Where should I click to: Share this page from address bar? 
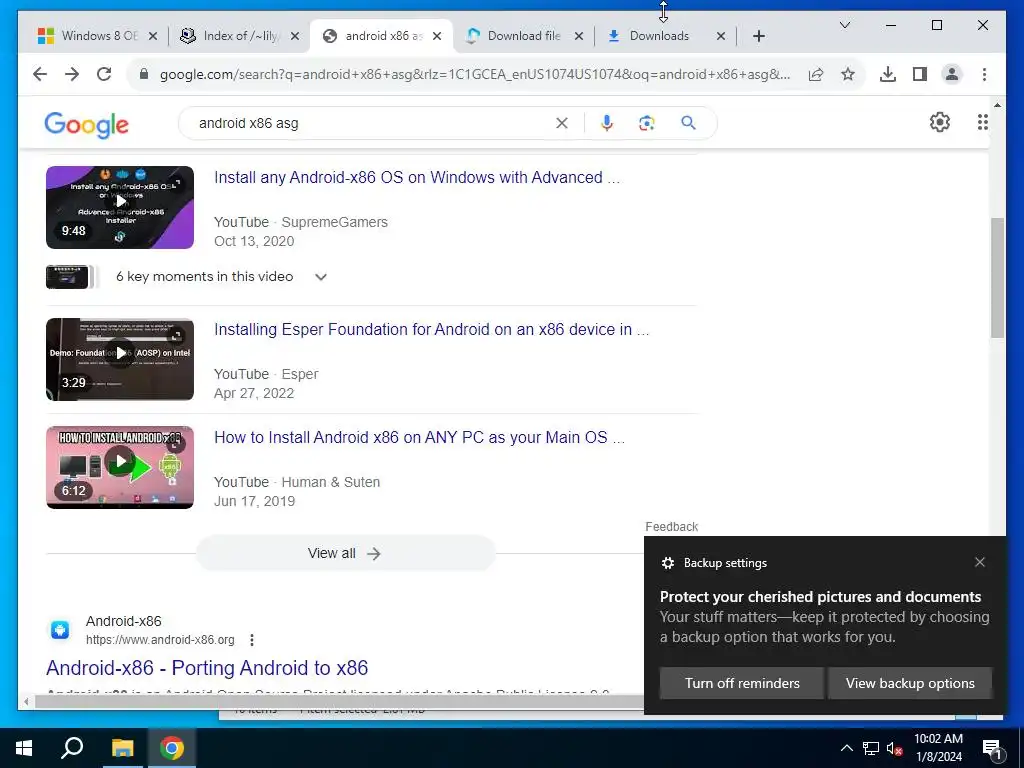(816, 74)
